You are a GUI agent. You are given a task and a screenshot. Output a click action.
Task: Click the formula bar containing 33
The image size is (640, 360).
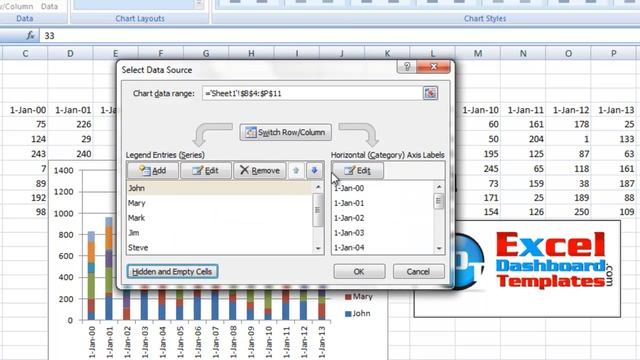click(339, 36)
